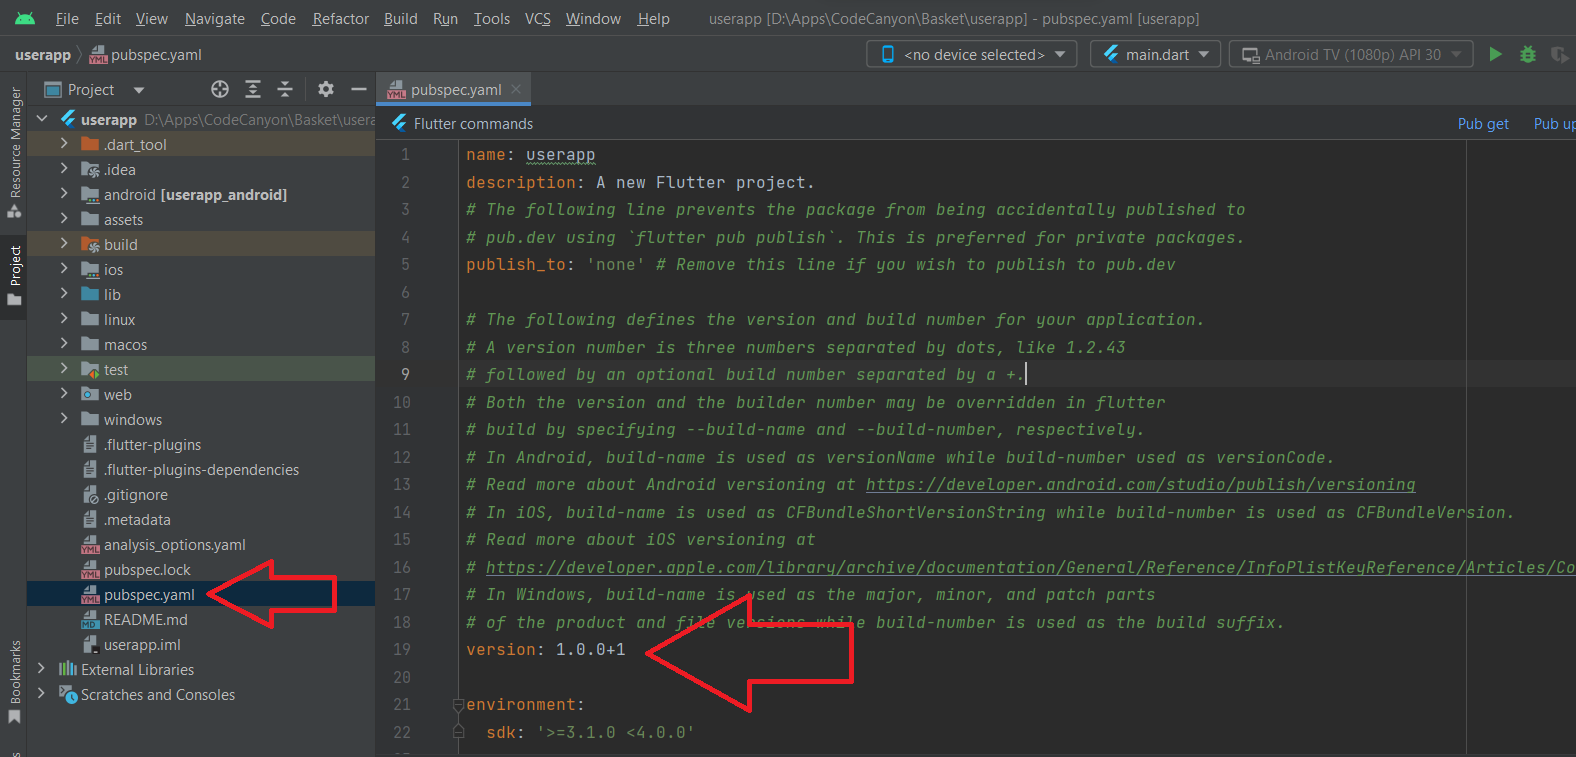Open the Build menu
Viewport: 1576px width, 757px height.
pyautogui.click(x=400, y=18)
